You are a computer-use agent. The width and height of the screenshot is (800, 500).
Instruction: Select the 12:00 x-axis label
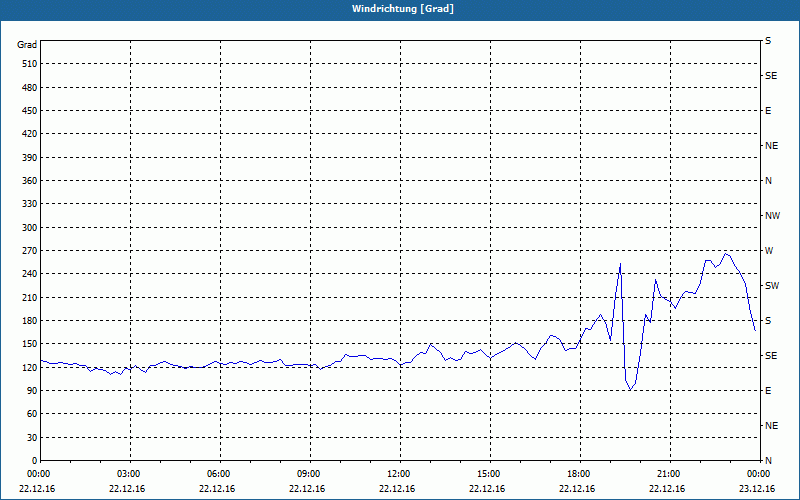pyautogui.click(x=399, y=474)
